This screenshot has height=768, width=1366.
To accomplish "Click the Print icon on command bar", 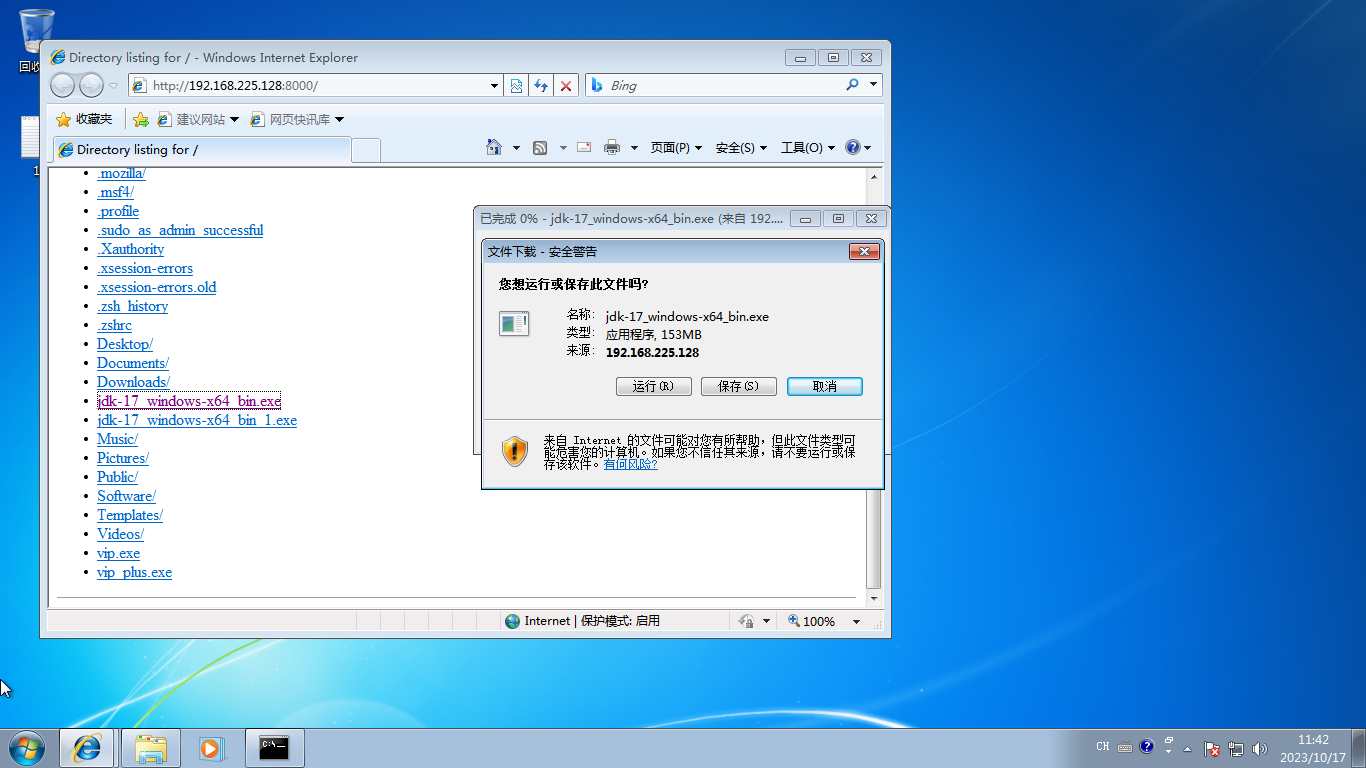I will point(611,147).
